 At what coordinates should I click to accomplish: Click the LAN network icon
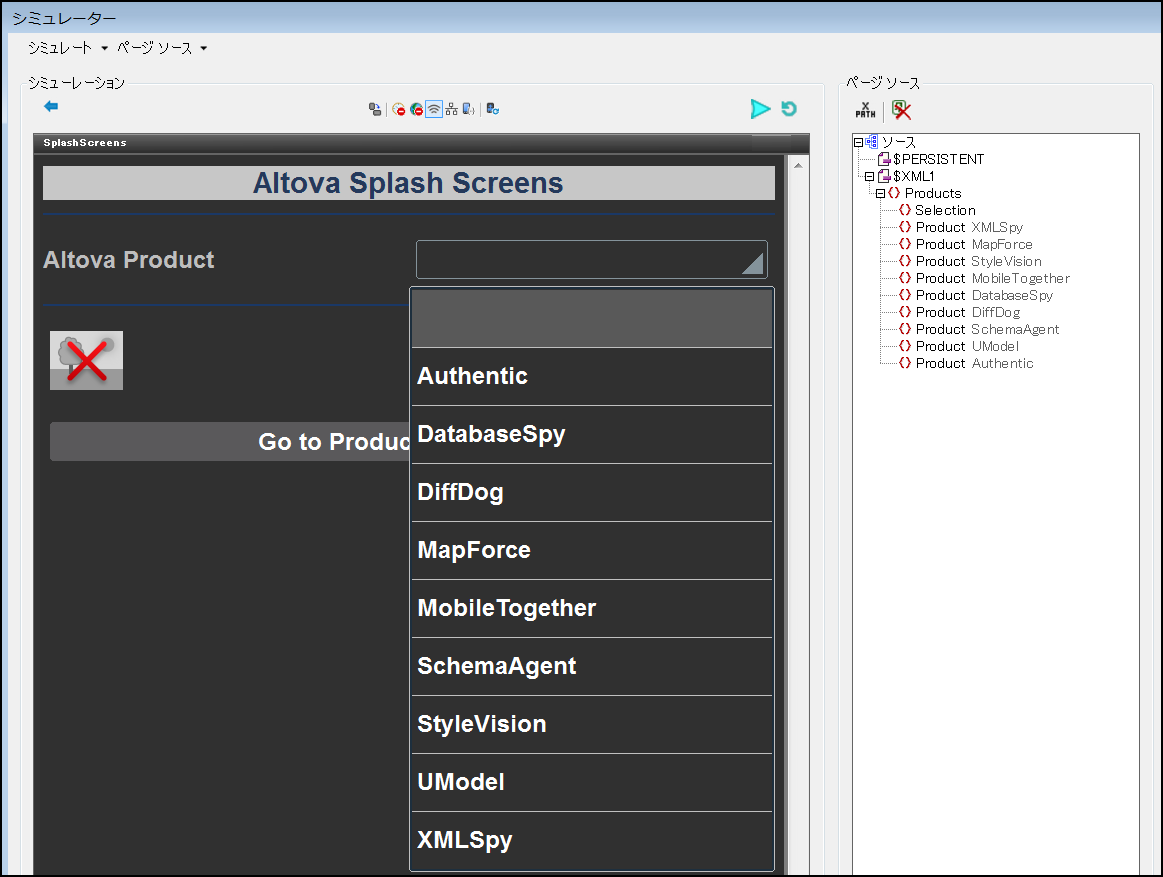tap(451, 110)
